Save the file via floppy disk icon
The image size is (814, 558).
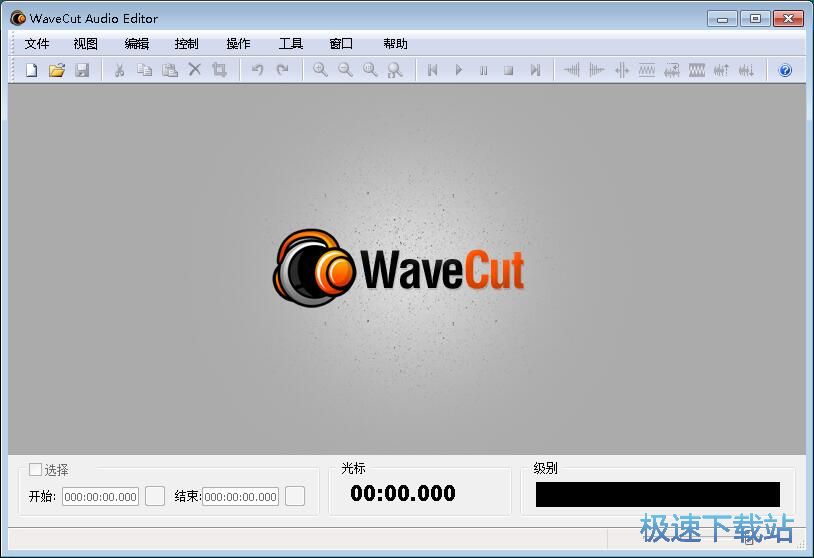click(82, 70)
